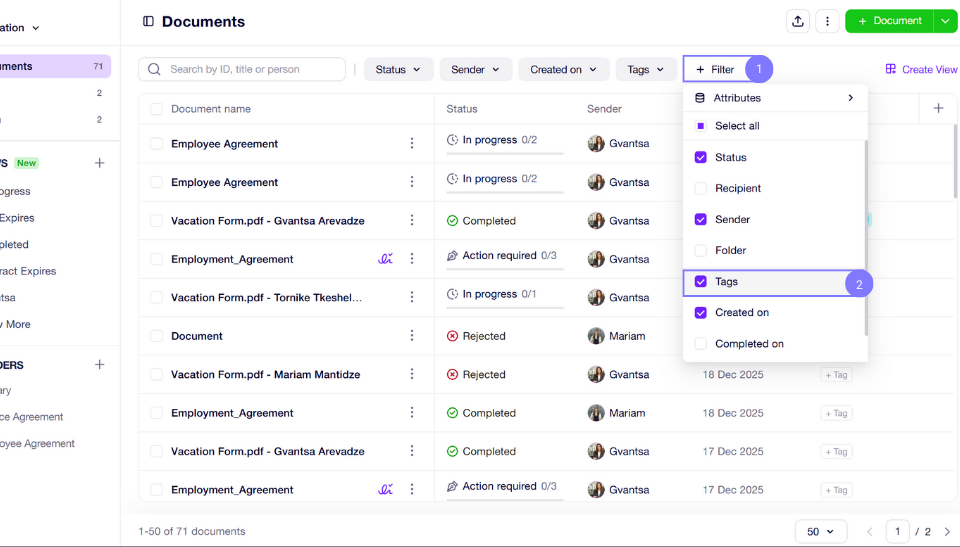Click the Filter button
Screen dimensions: 960x547
coord(714,69)
